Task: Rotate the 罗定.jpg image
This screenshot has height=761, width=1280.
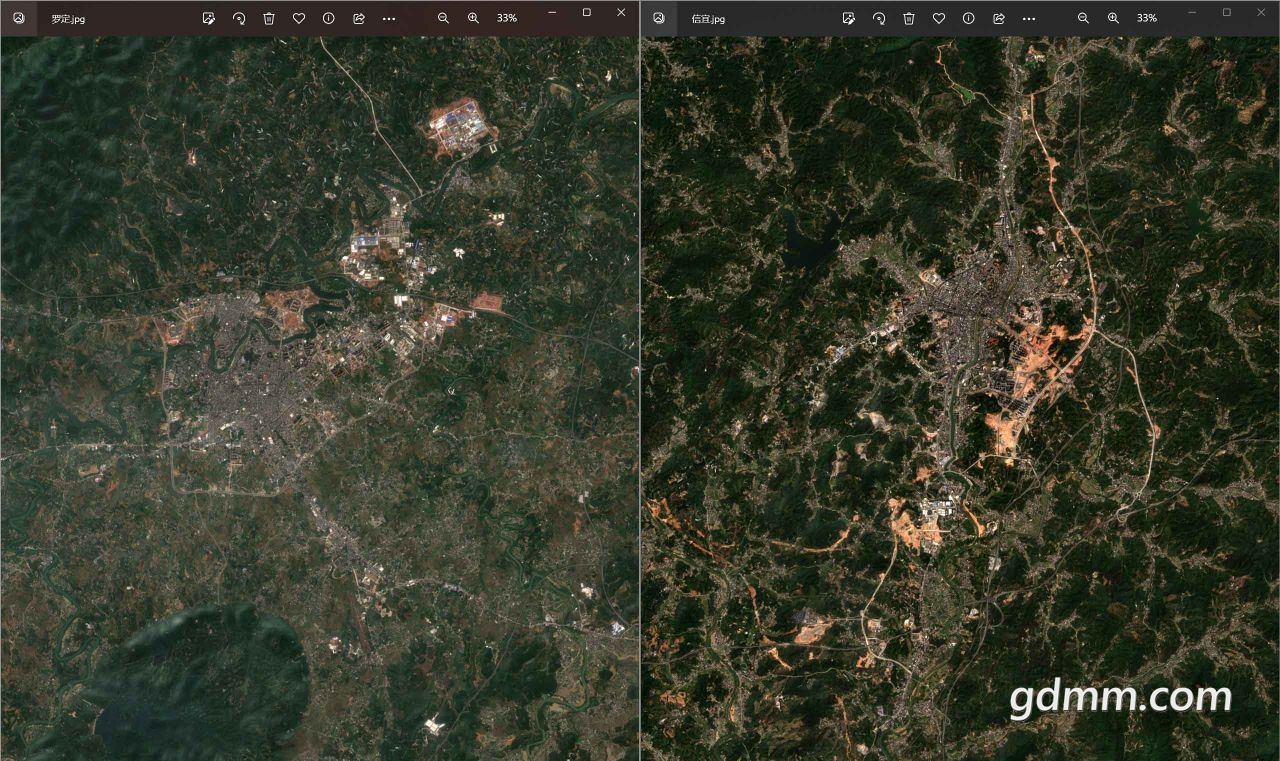Action: tap(238, 18)
